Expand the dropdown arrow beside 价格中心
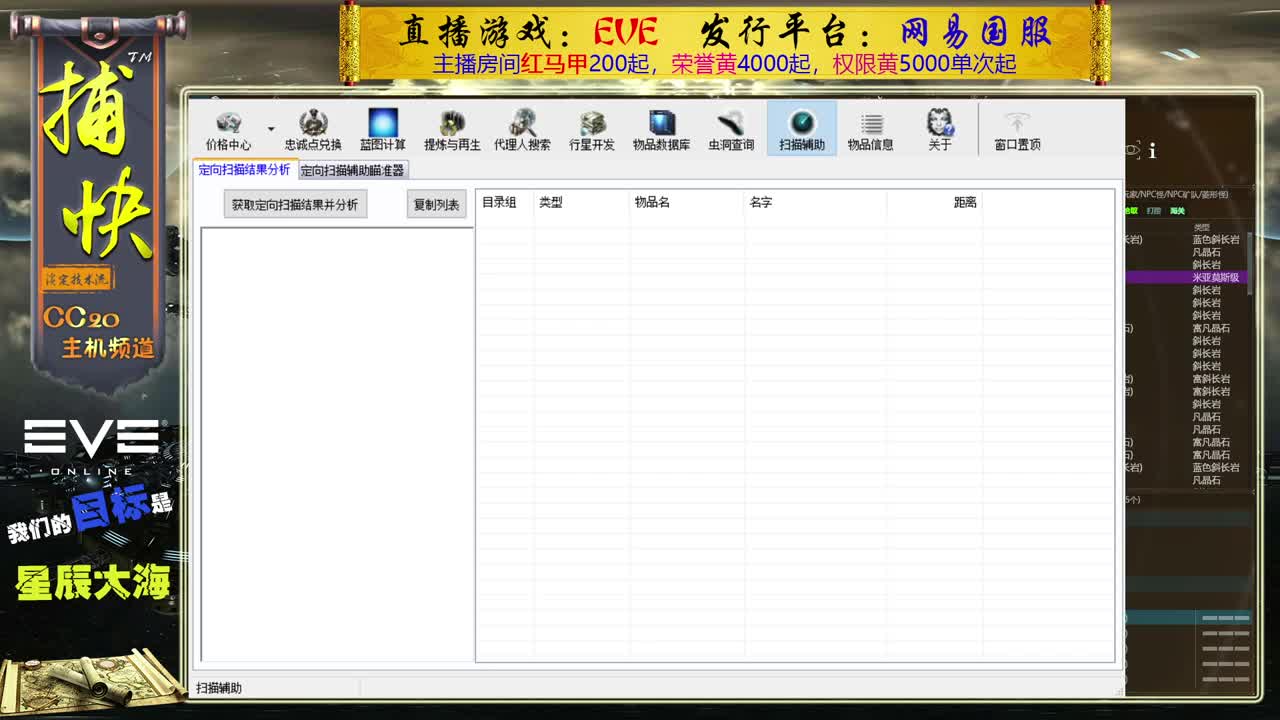Screen dimensions: 1280x720 270,130
